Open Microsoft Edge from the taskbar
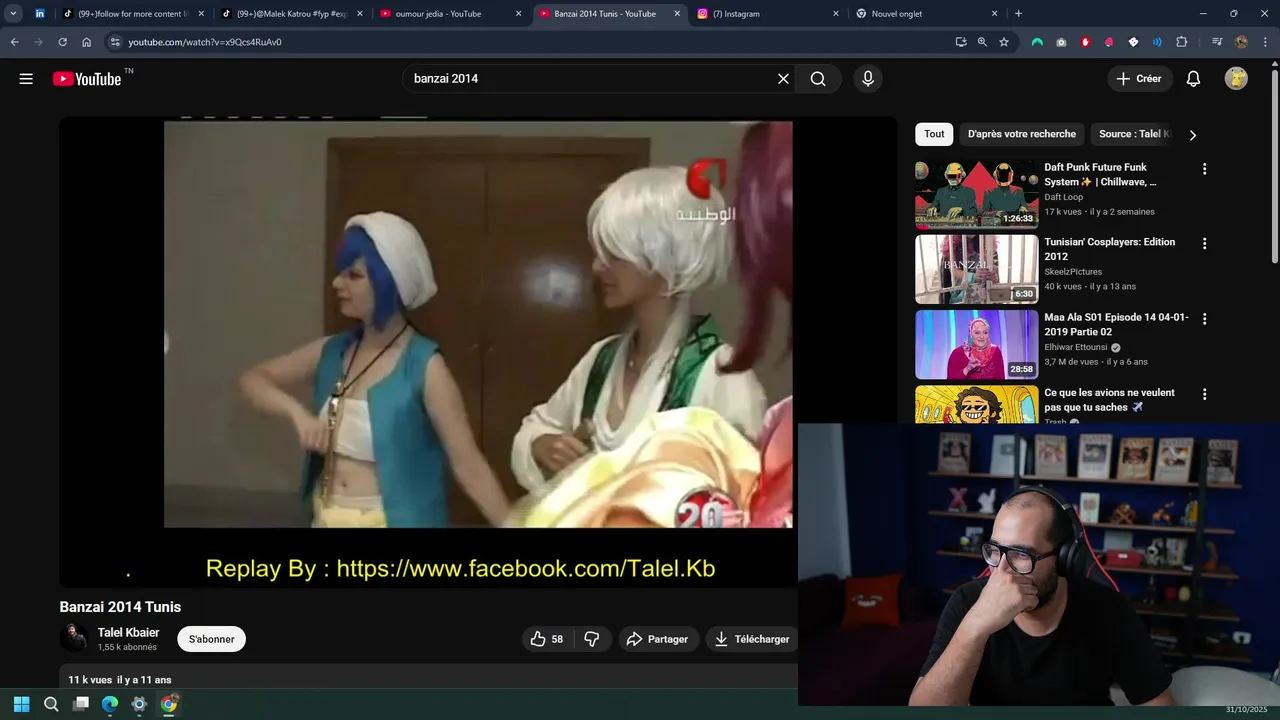 pos(110,704)
